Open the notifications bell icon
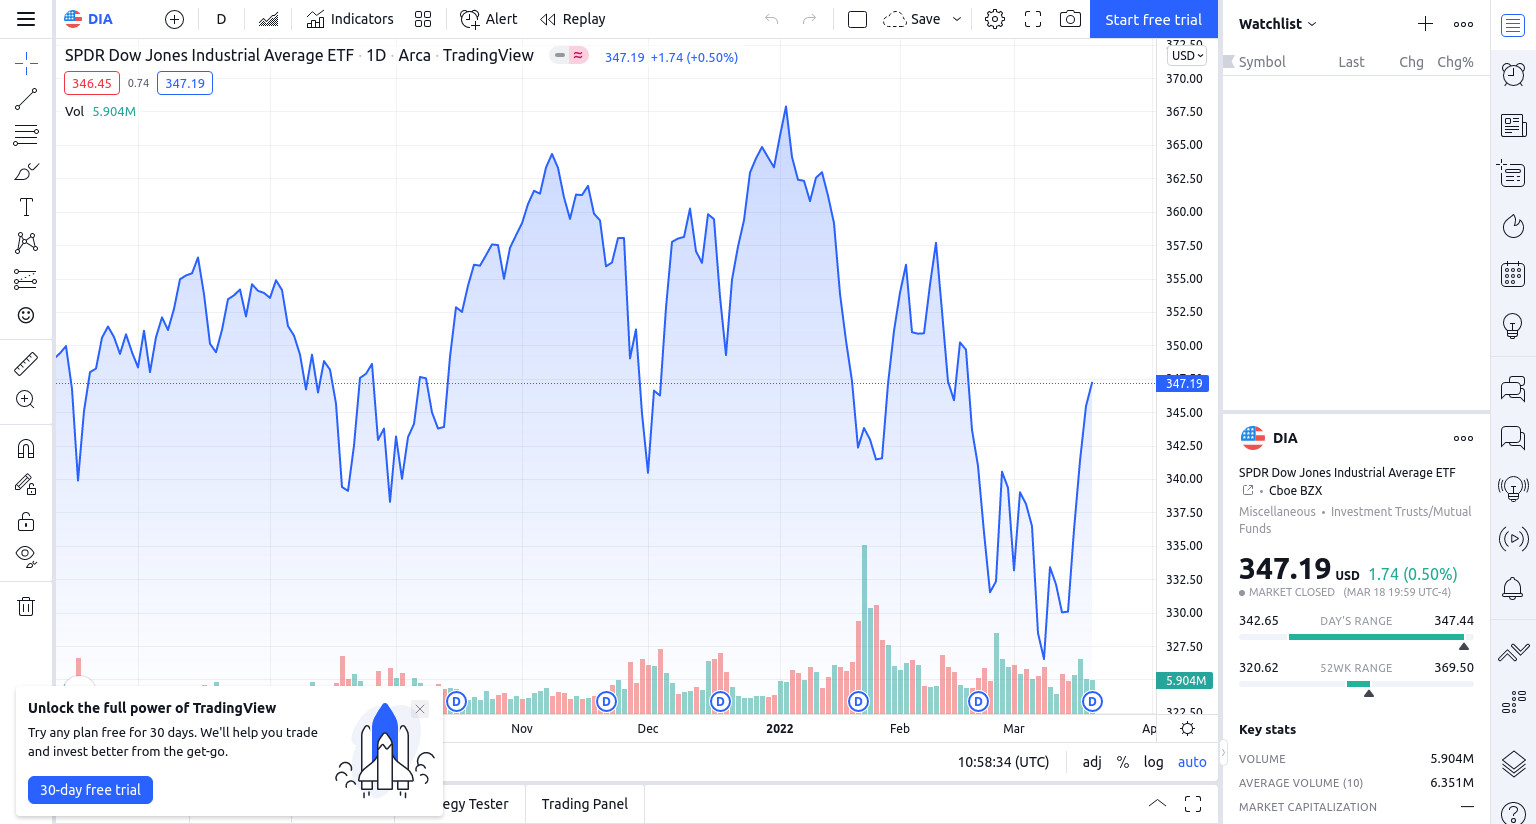 click(x=1513, y=588)
